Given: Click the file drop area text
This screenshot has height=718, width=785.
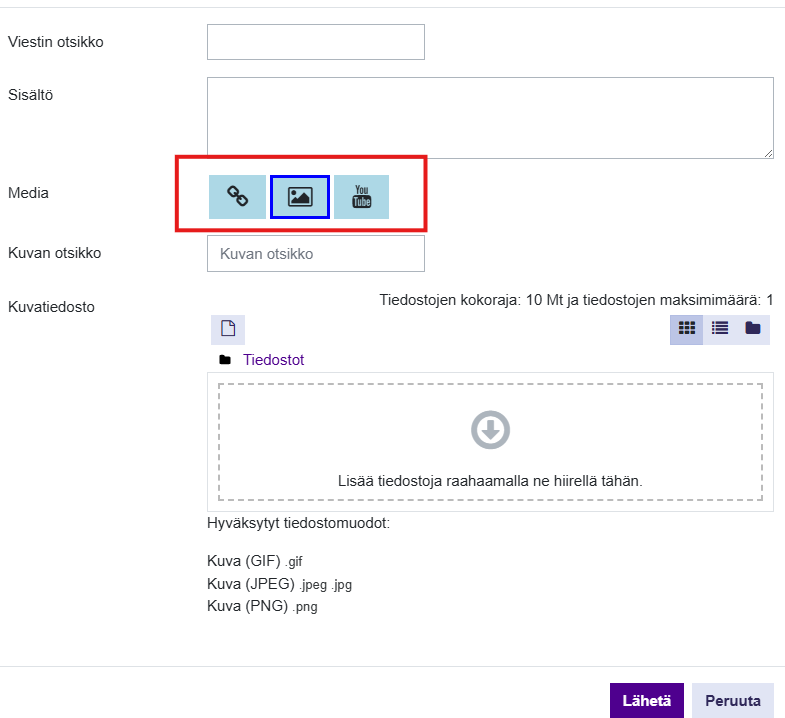Looking at the screenshot, I should [490, 481].
